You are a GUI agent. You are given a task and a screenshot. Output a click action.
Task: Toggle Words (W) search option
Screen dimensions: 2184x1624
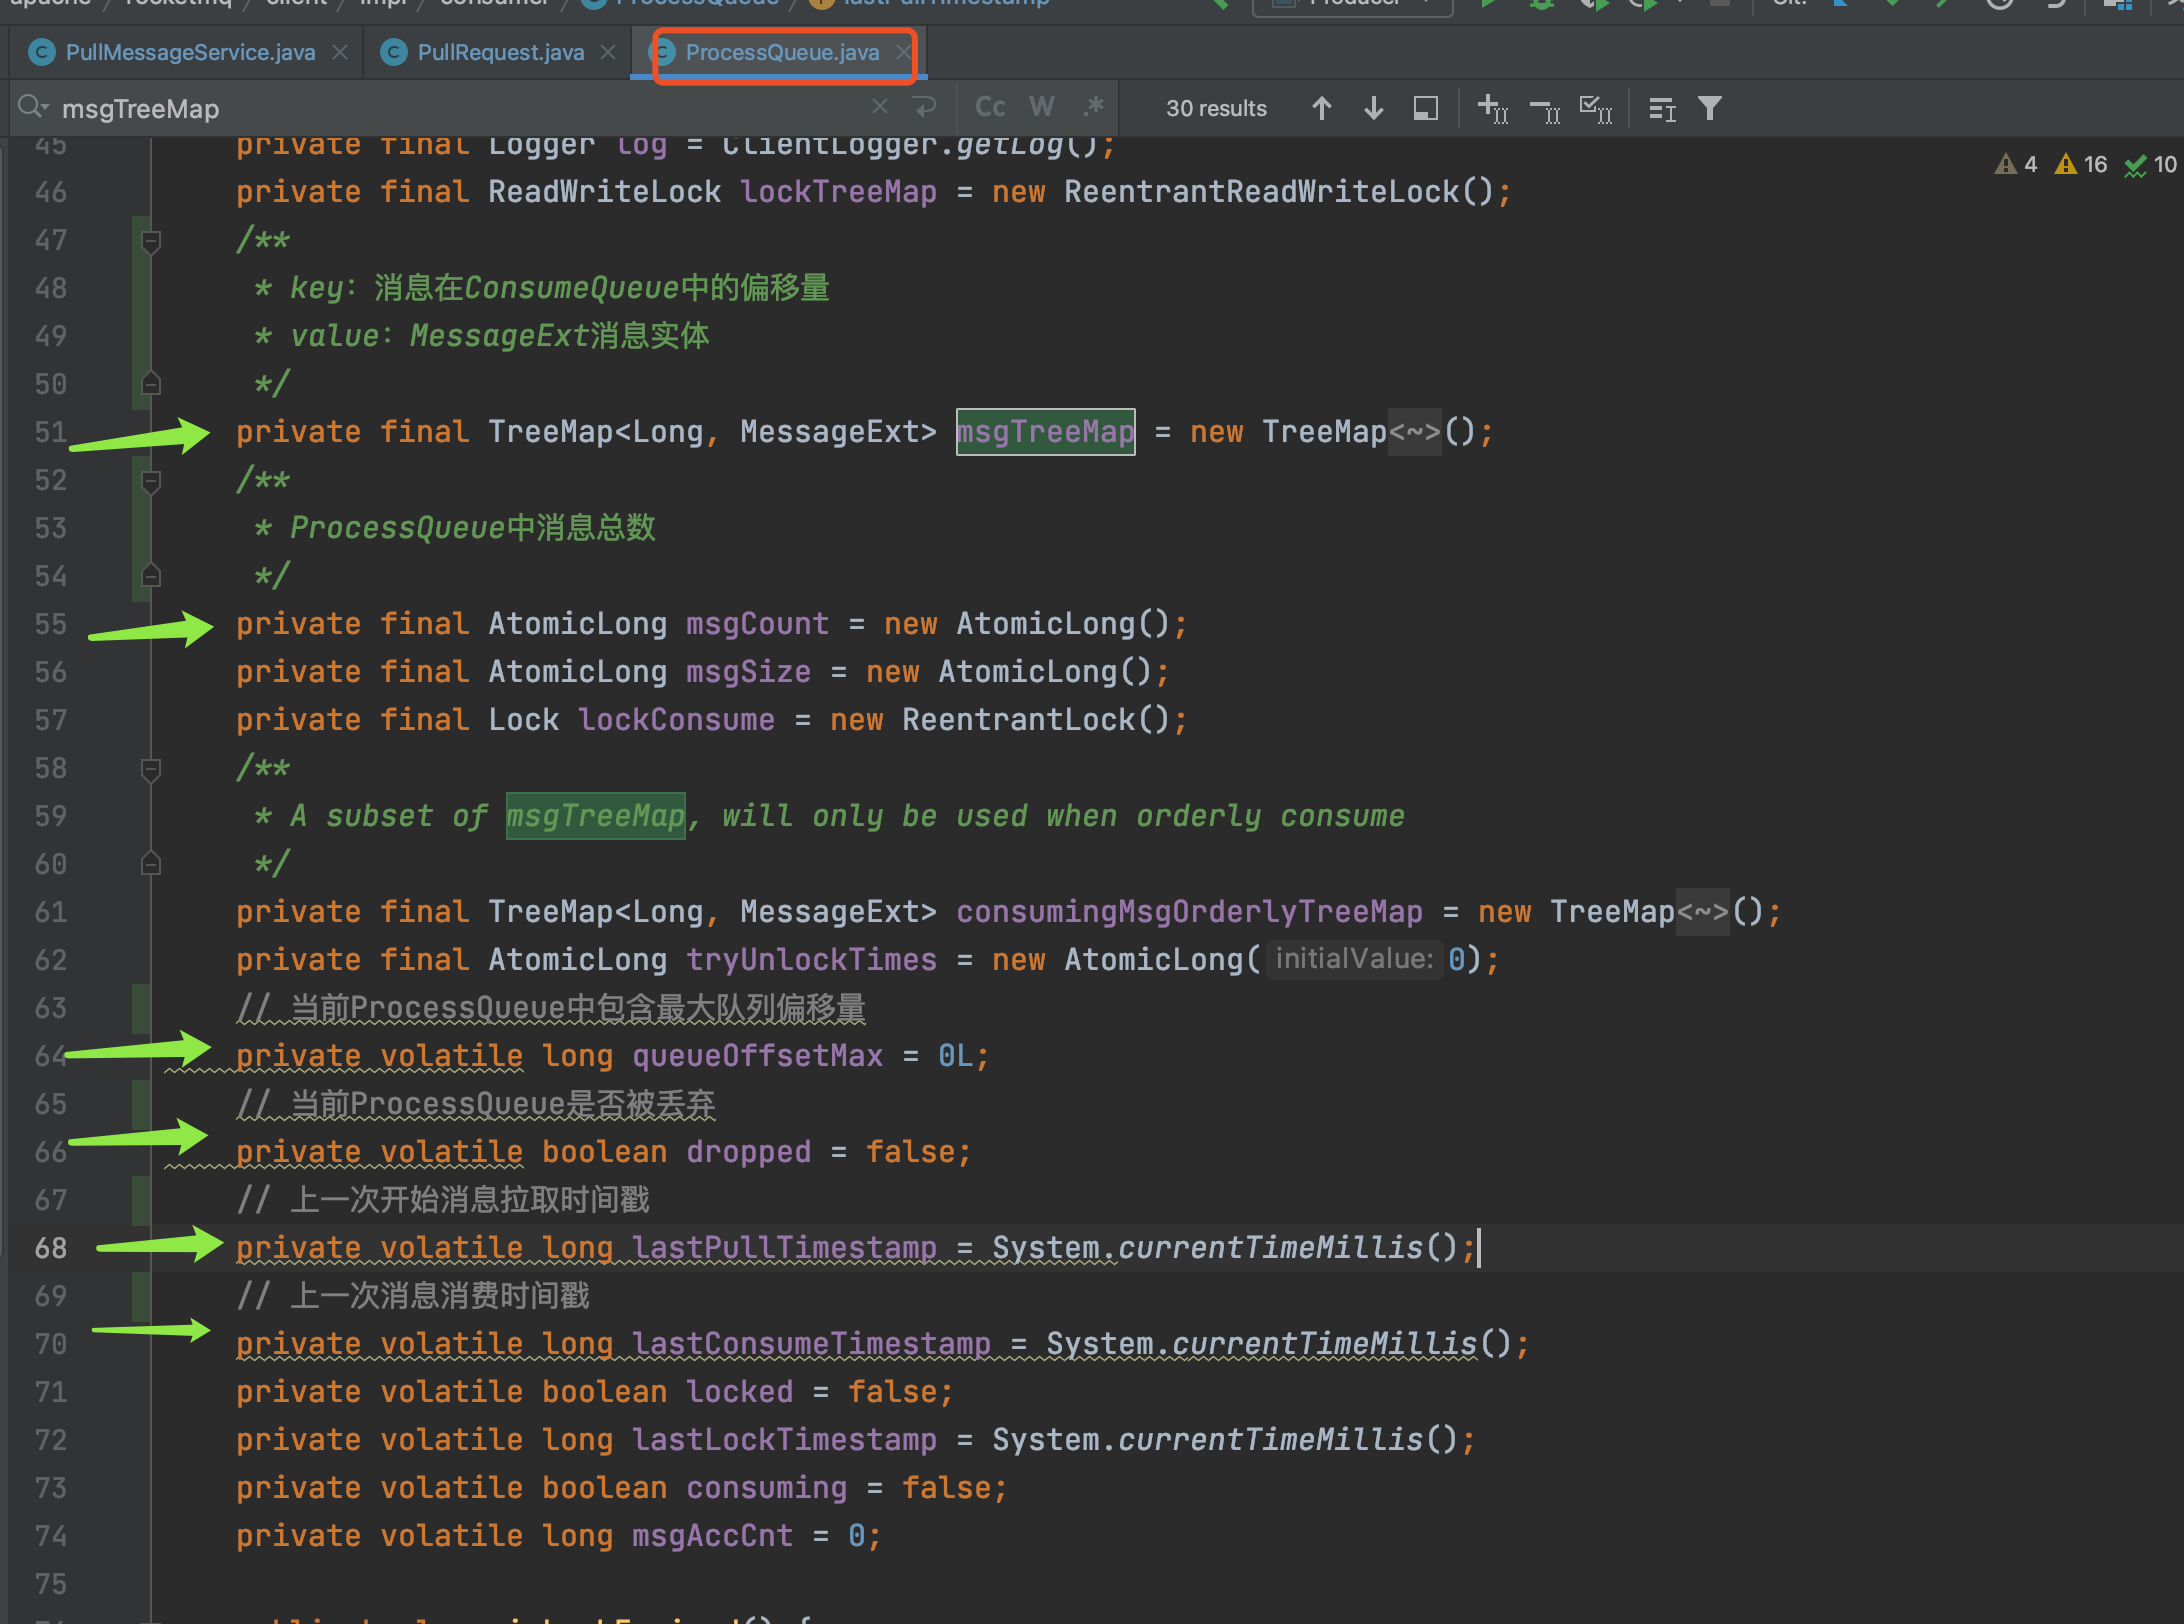[1042, 107]
